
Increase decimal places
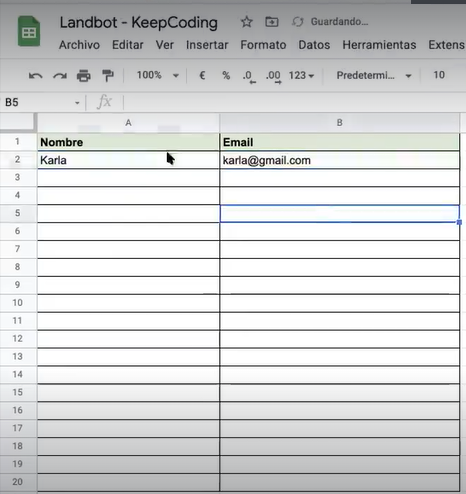click(x=273, y=76)
